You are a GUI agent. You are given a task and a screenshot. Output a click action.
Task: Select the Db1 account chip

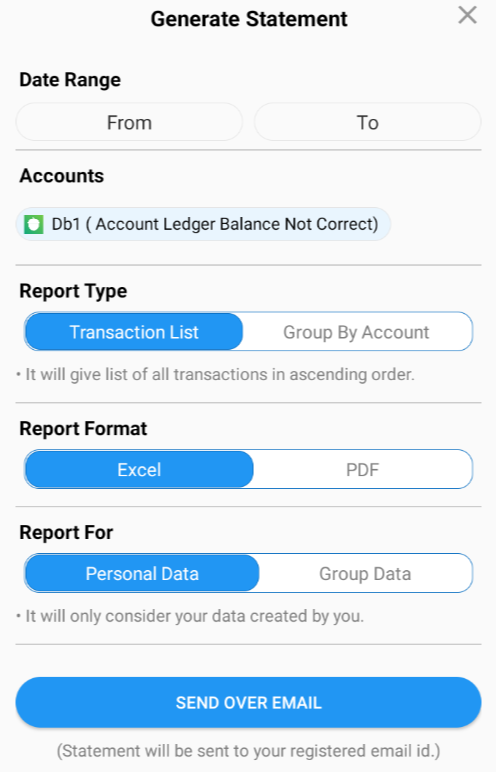(x=203, y=225)
